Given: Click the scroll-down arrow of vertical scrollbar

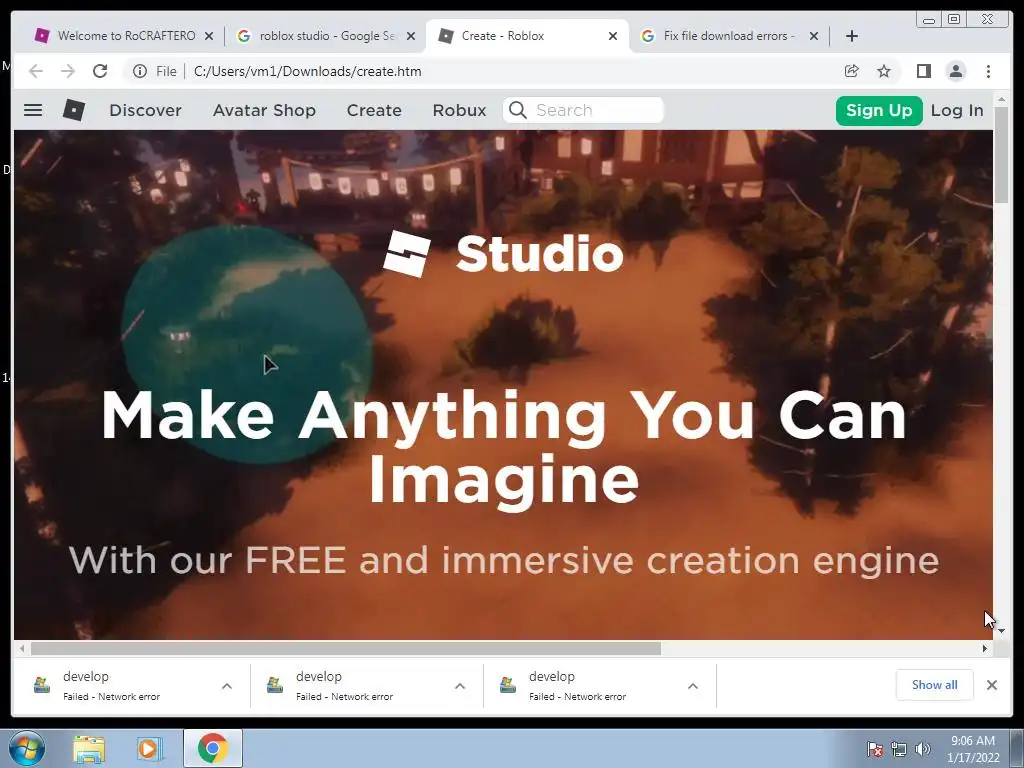Looking at the screenshot, I should [x=1001, y=632].
